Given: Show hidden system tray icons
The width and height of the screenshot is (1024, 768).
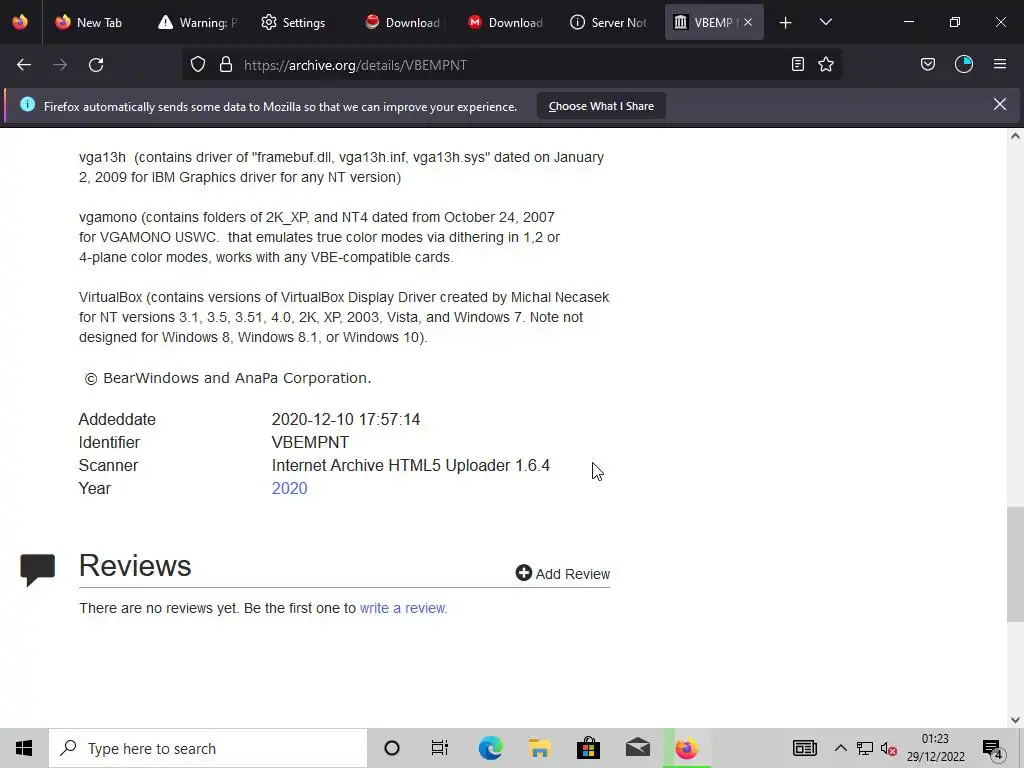Looking at the screenshot, I should click(840, 748).
